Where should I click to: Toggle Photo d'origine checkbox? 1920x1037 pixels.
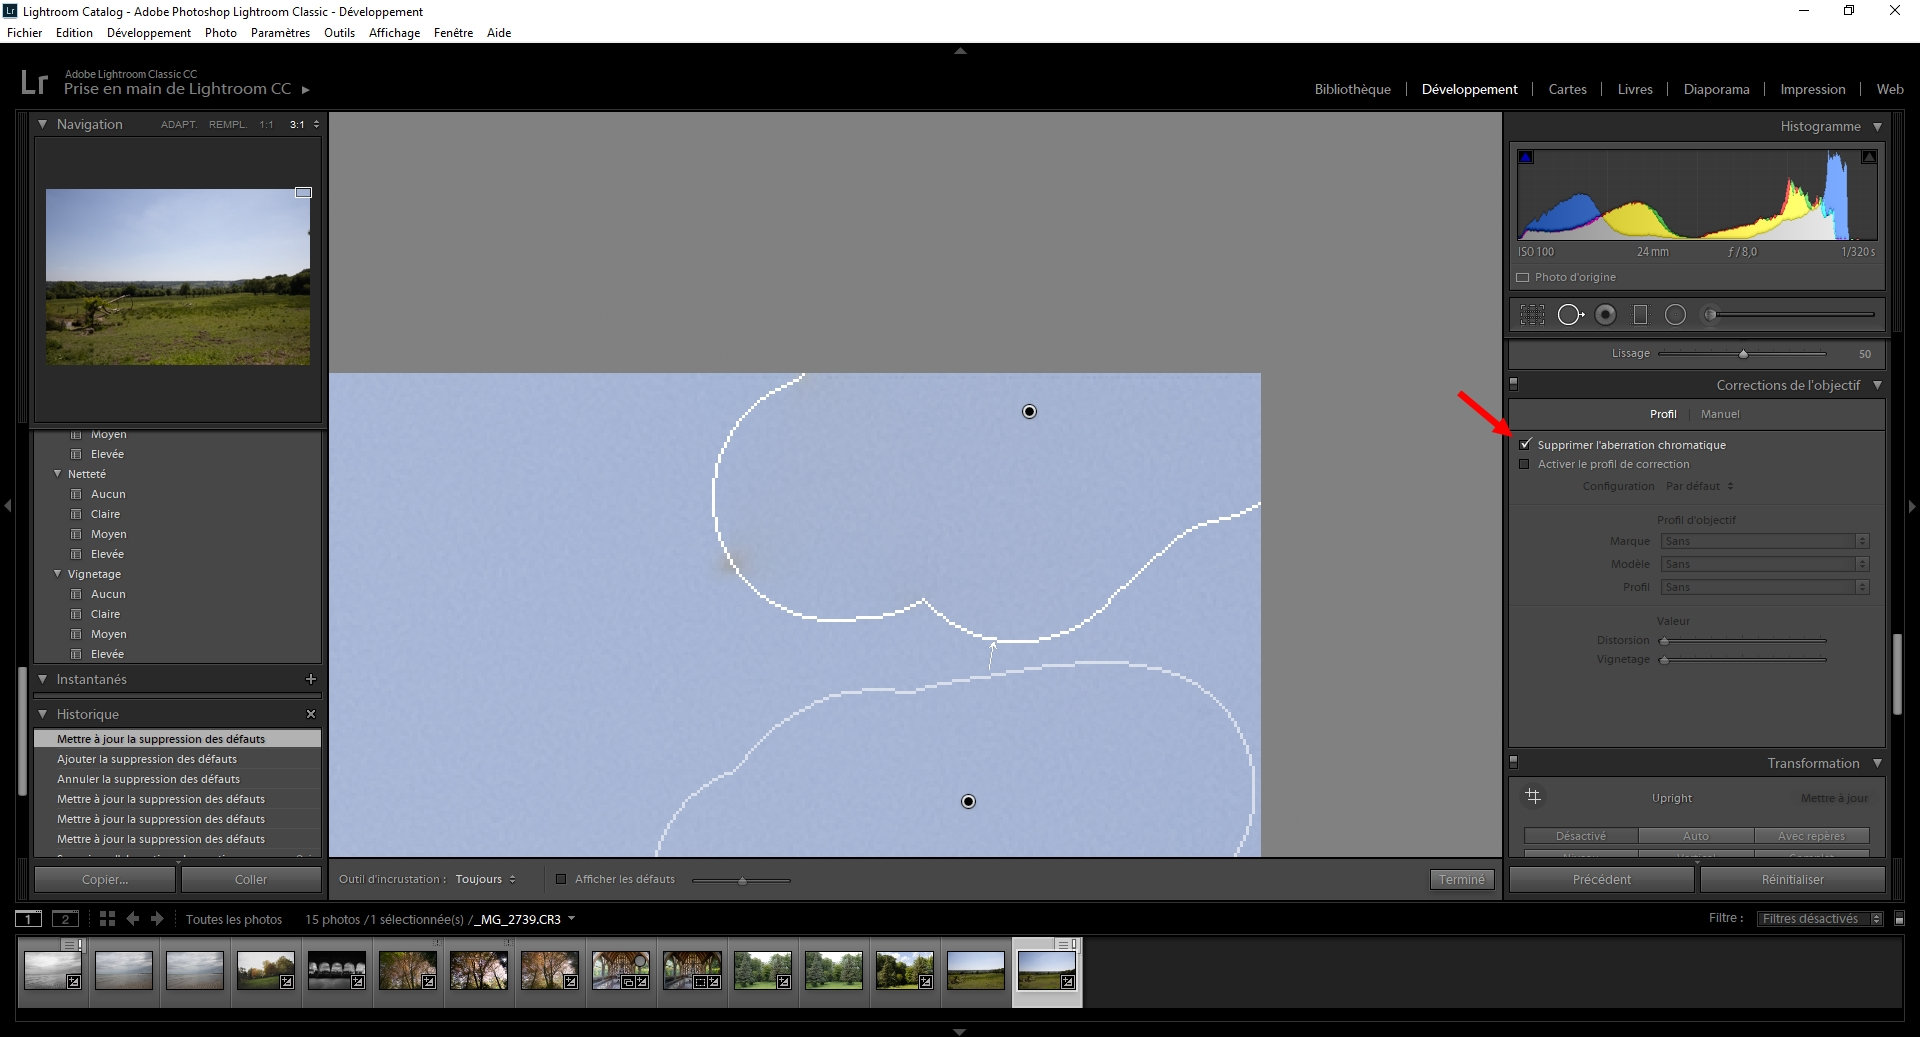pos(1523,277)
